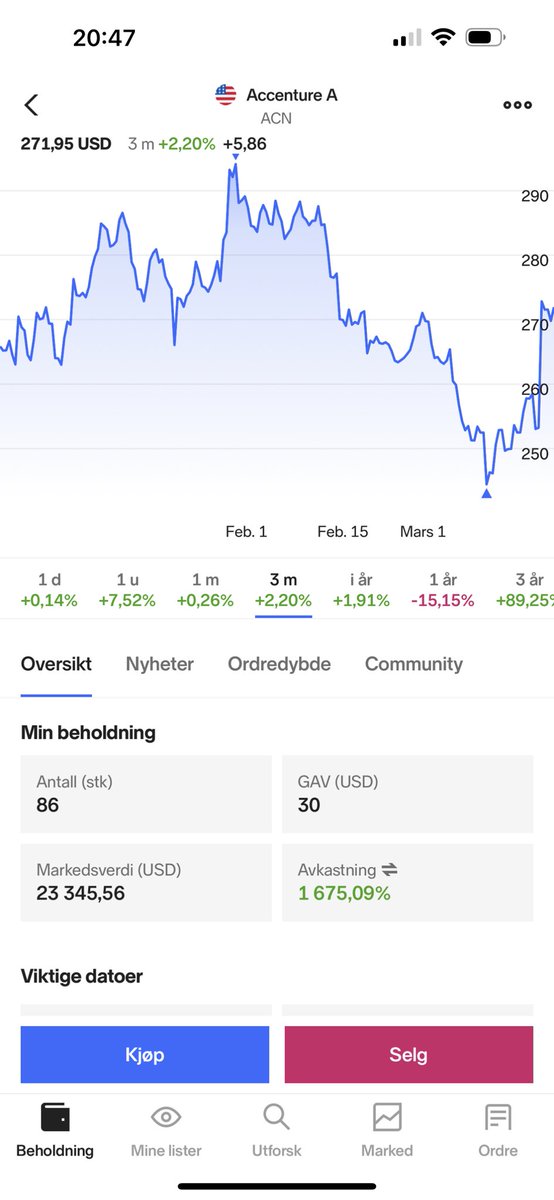Tap the Accenture A title
Viewport: 554px width, 1200px height.
pos(292,95)
